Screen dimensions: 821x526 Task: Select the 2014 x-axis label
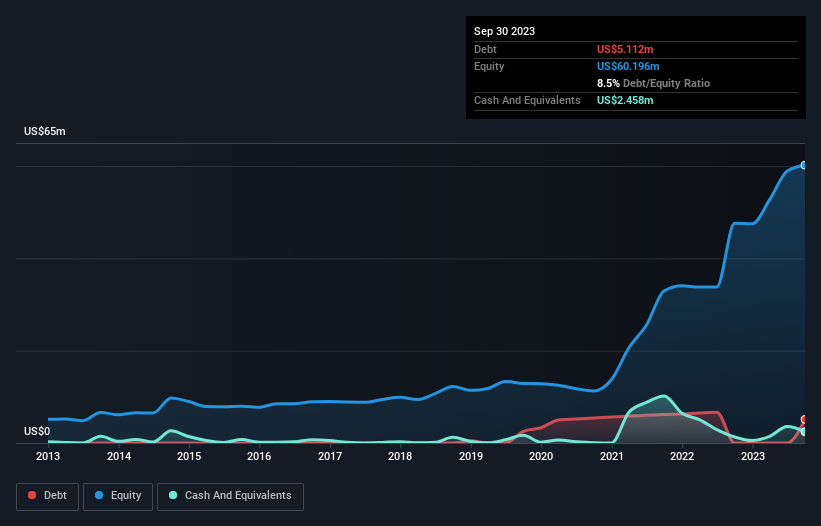click(x=119, y=456)
